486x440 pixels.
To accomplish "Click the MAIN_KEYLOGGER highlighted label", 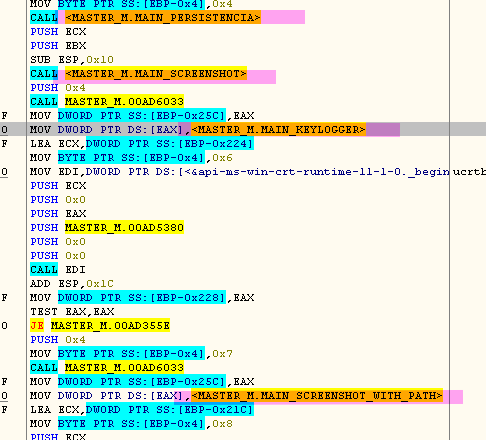I will tap(278, 130).
